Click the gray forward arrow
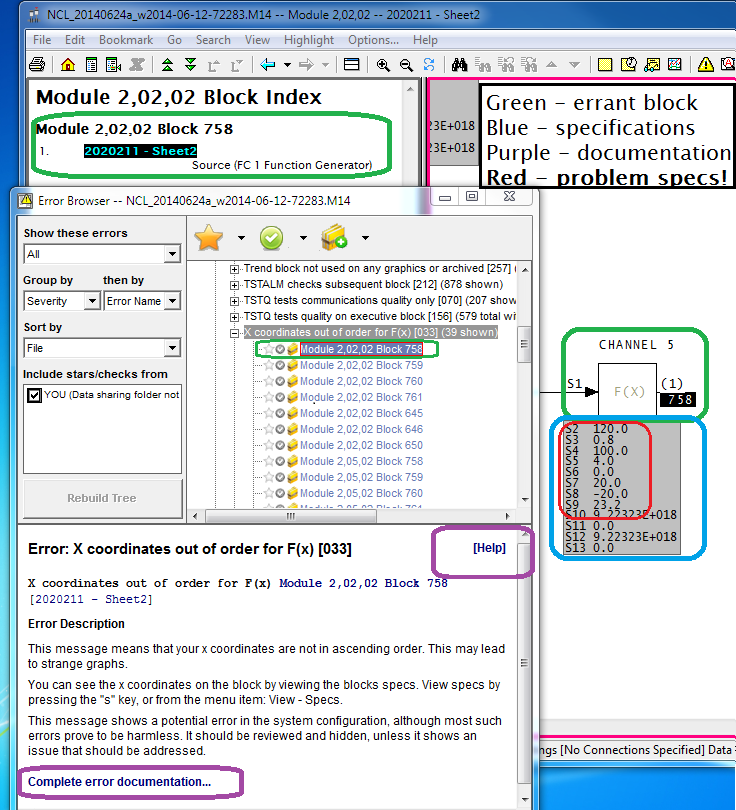The image size is (736, 810). pyautogui.click(x=306, y=65)
